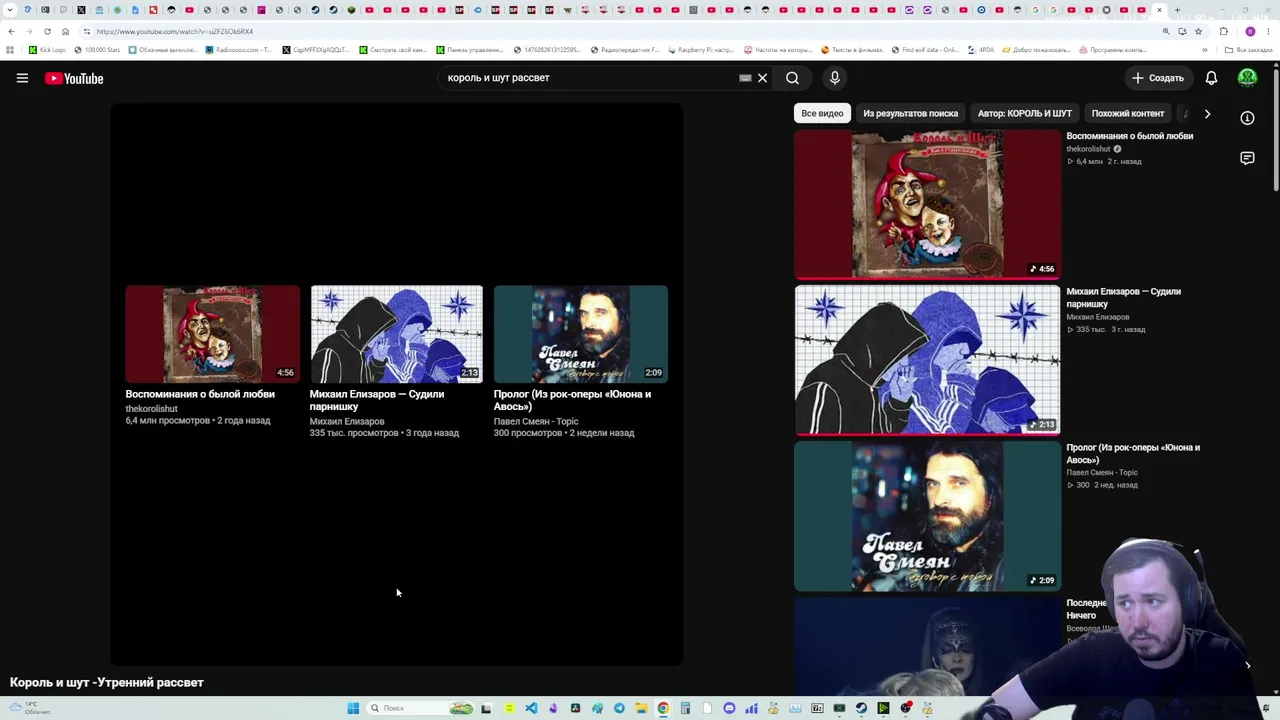Select the Все видео filter chip
This screenshot has height=720, width=1280.
(822, 113)
